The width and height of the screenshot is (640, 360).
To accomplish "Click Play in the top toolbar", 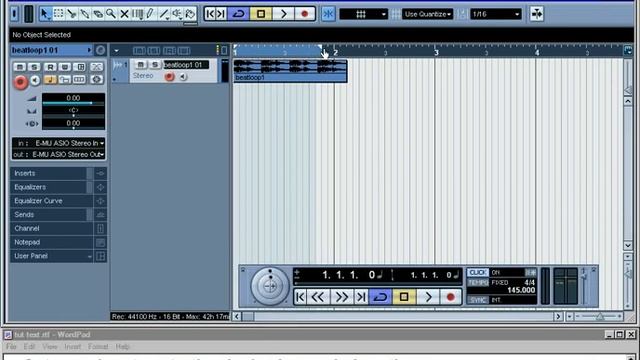I will 283,14.
